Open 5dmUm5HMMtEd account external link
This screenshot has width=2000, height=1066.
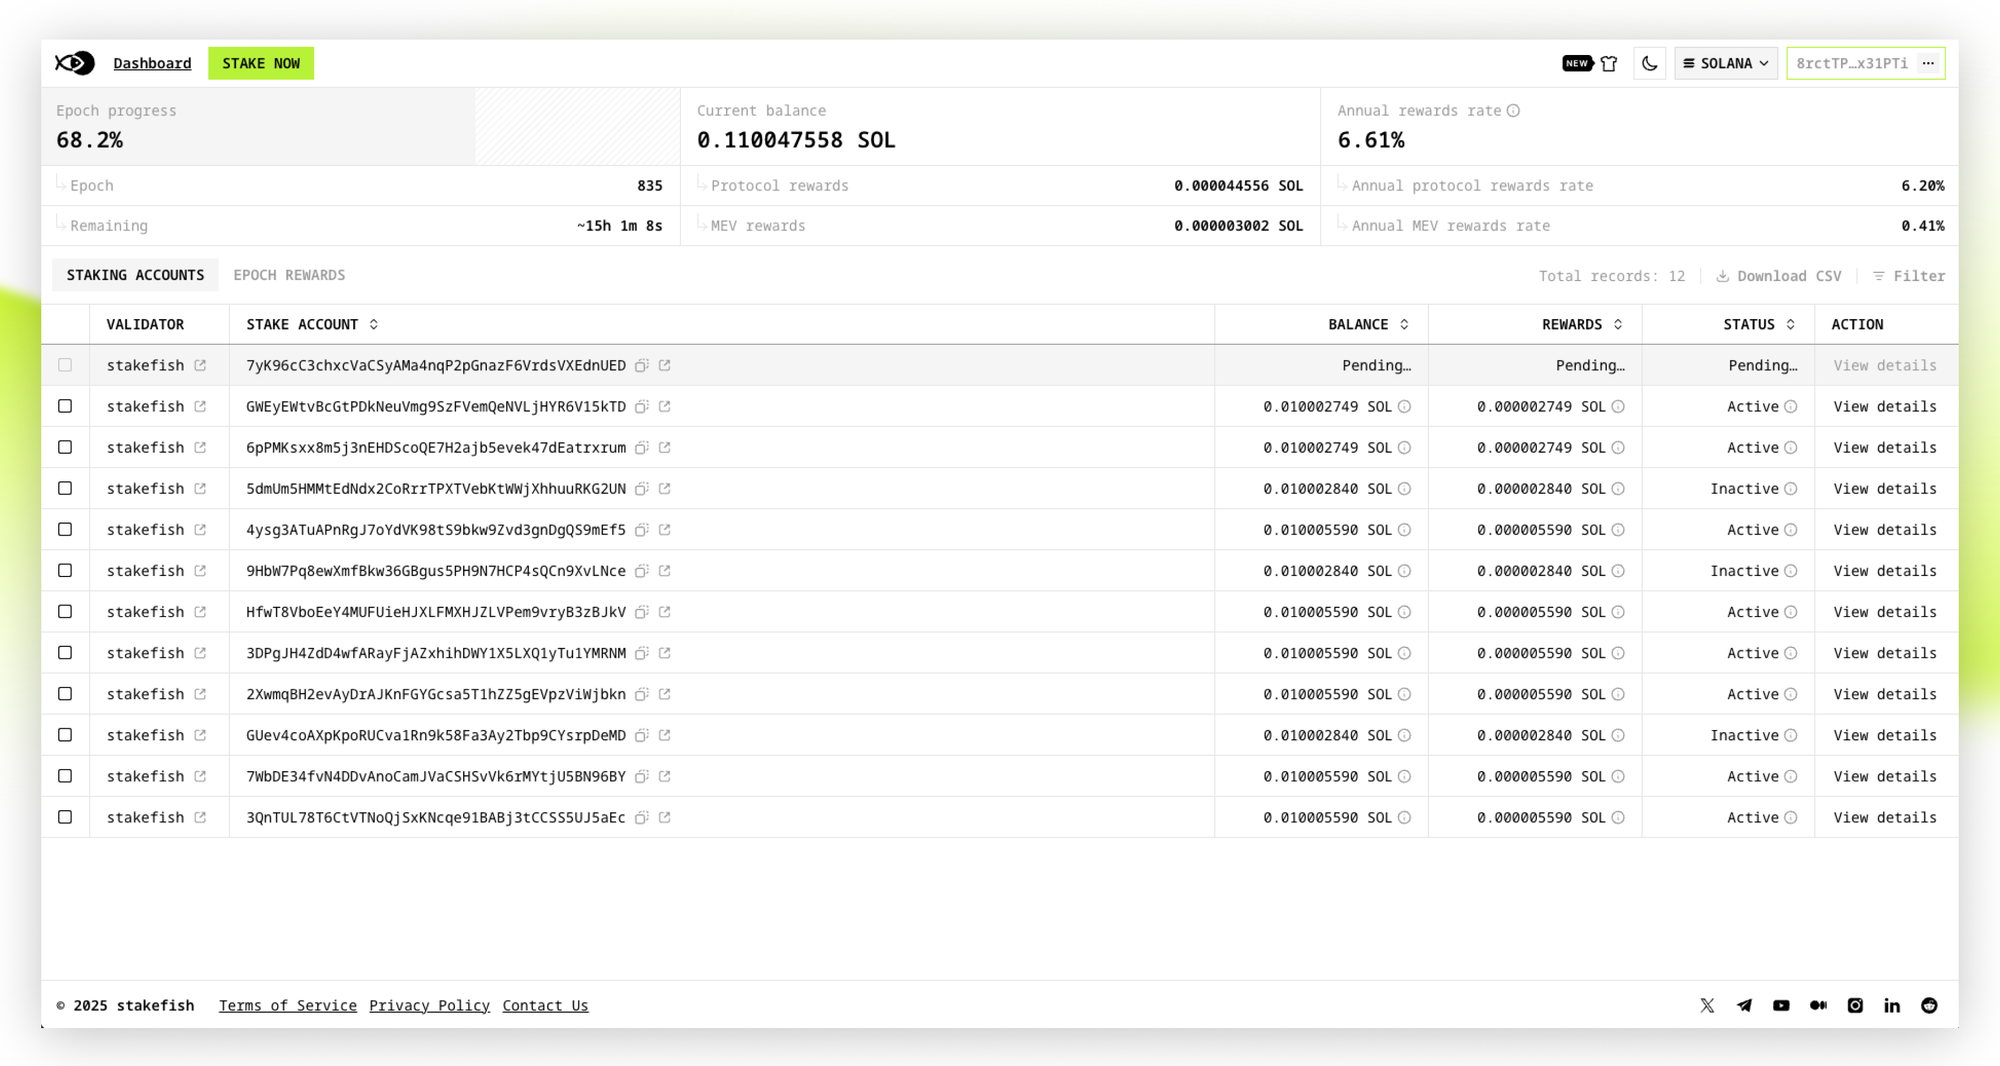coord(665,489)
